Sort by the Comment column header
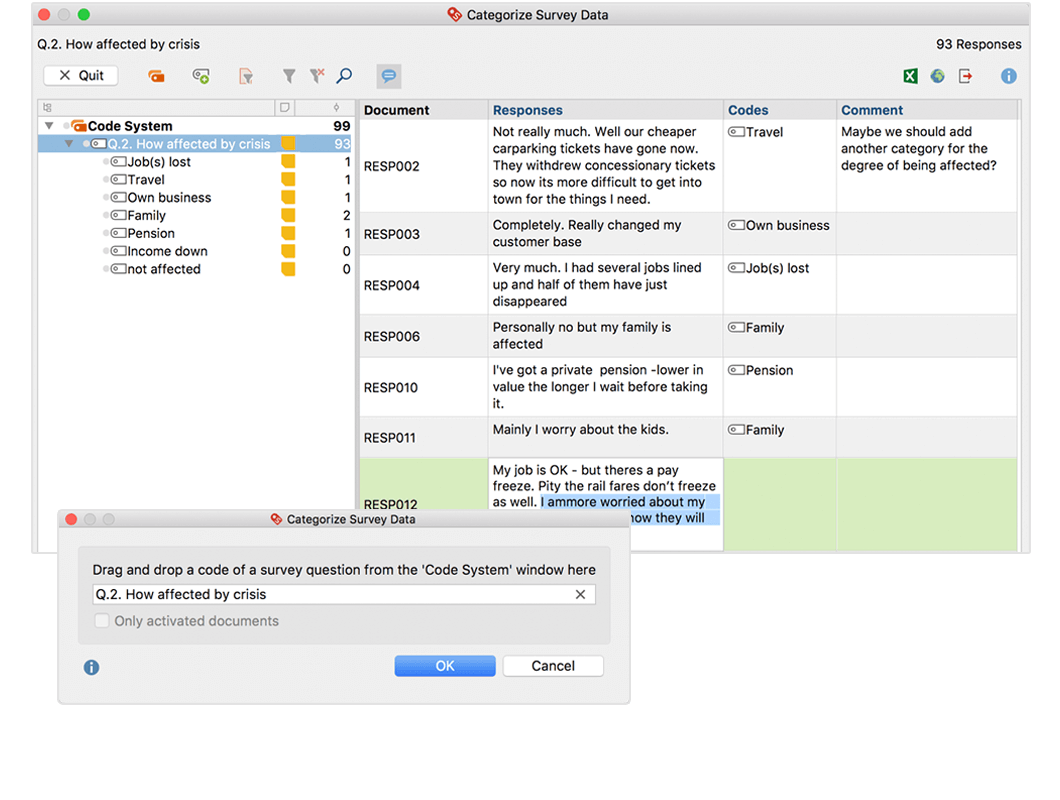This screenshot has height=800, width=1060. point(927,110)
